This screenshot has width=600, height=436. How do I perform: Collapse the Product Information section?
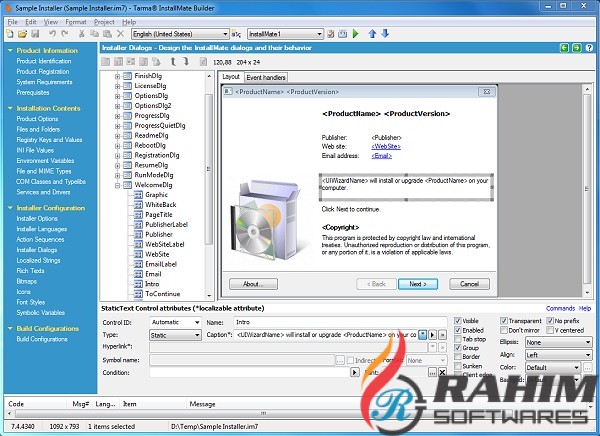click(x=10, y=50)
